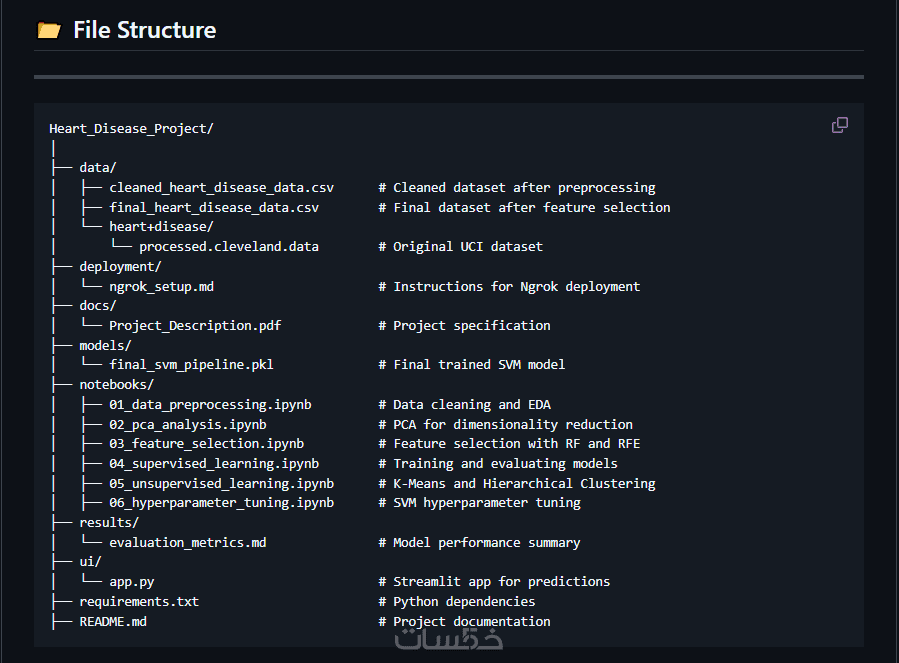Click 06_hyperparameter_tuning.ipynb notebook name
The image size is (899, 663).
[221, 502]
